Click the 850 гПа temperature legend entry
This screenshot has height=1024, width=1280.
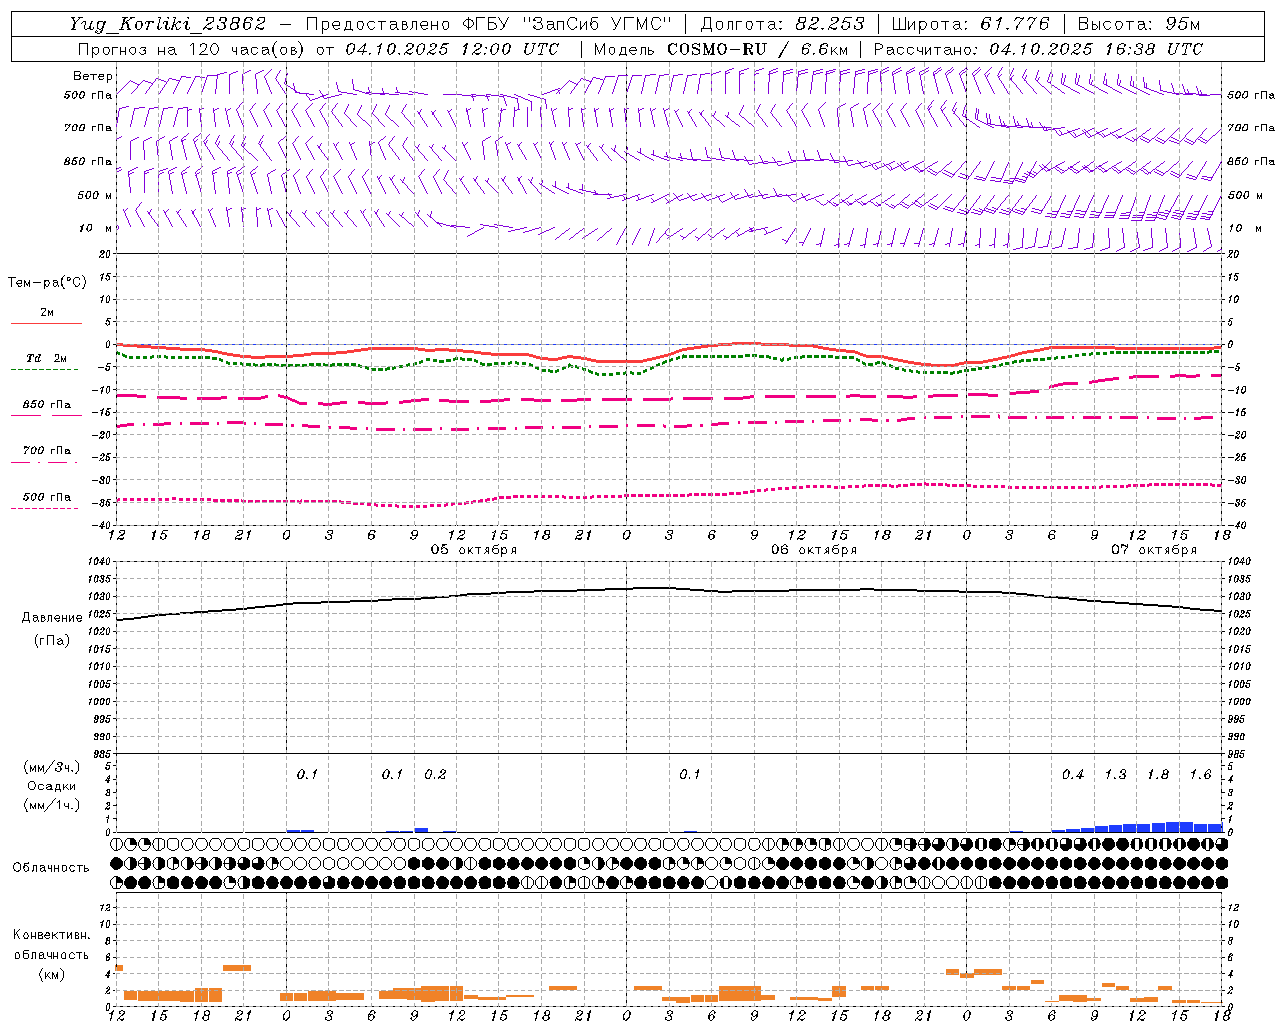point(47,405)
